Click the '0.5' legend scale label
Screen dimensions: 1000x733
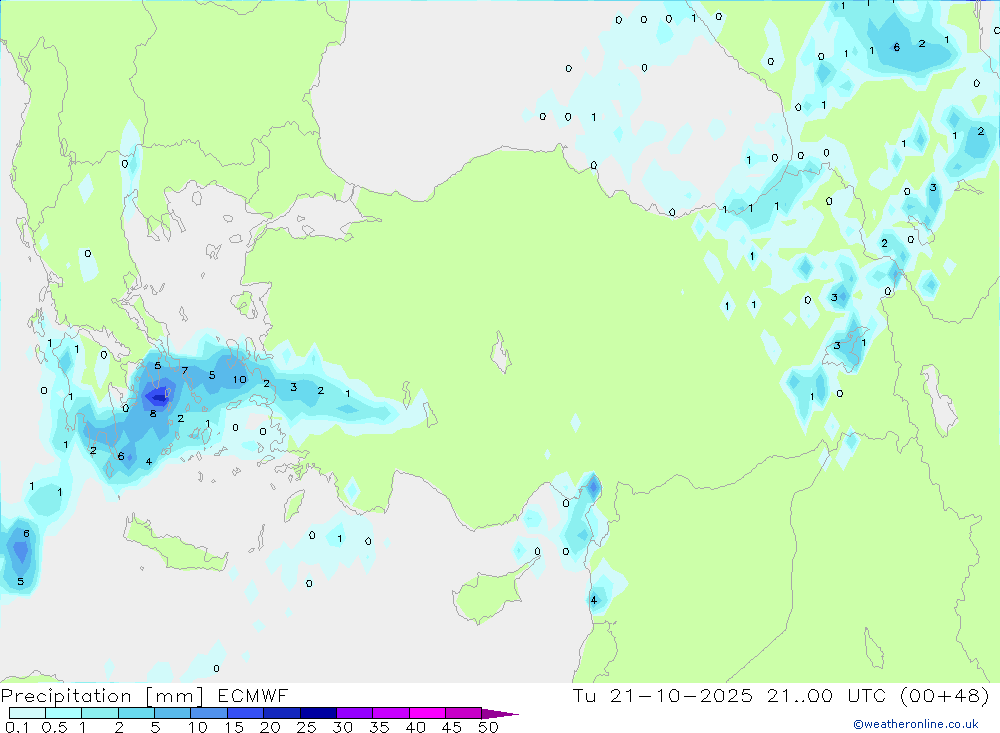pyautogui.click(x=54, y=727)
